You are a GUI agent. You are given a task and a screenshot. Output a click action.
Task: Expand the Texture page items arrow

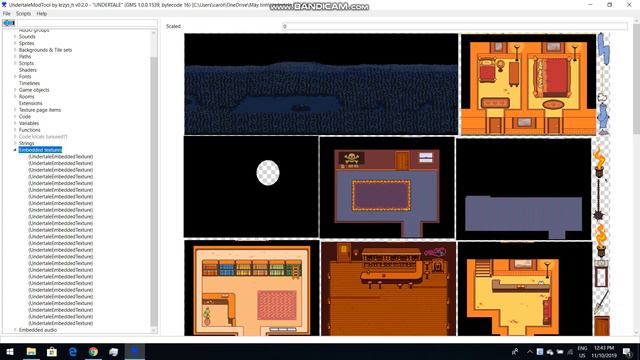15,110
